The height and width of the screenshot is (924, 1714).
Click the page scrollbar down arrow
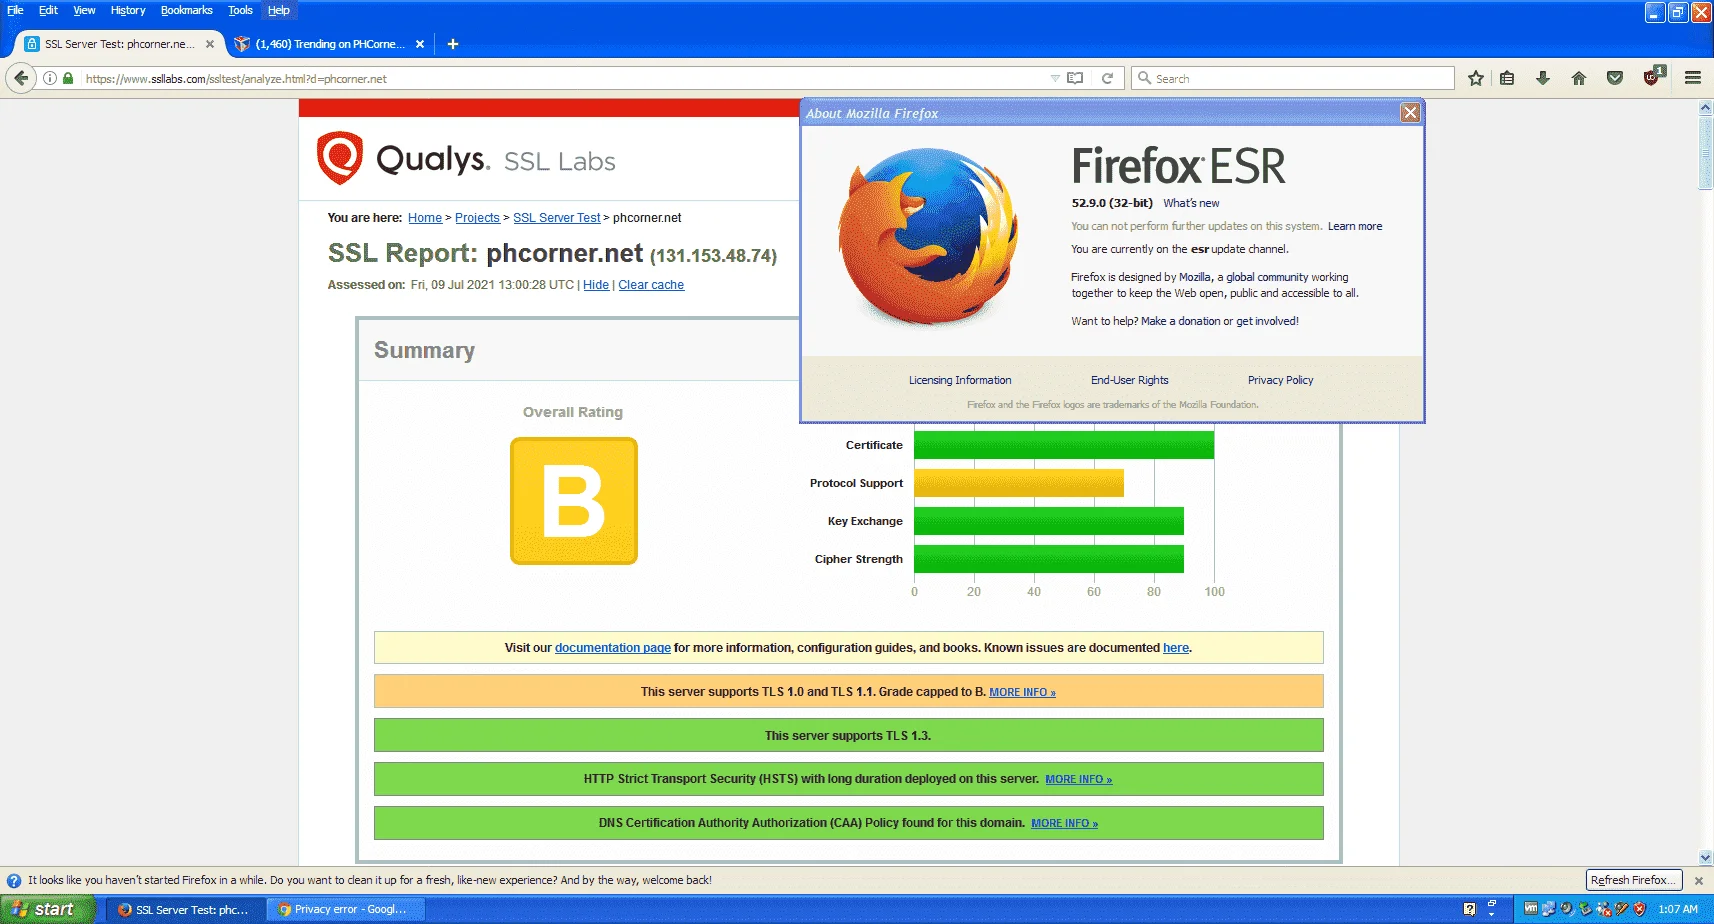[1706, 857]
